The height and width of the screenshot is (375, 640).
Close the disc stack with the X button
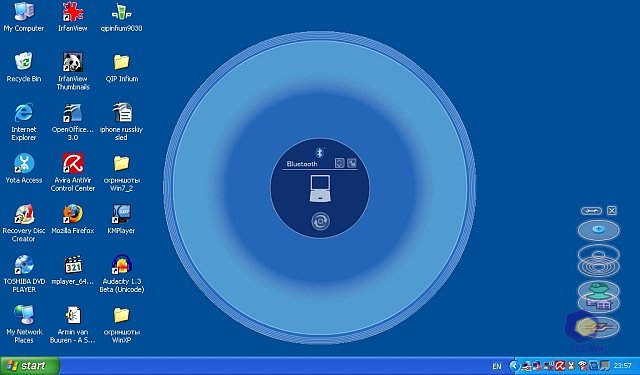coord(611,211)
